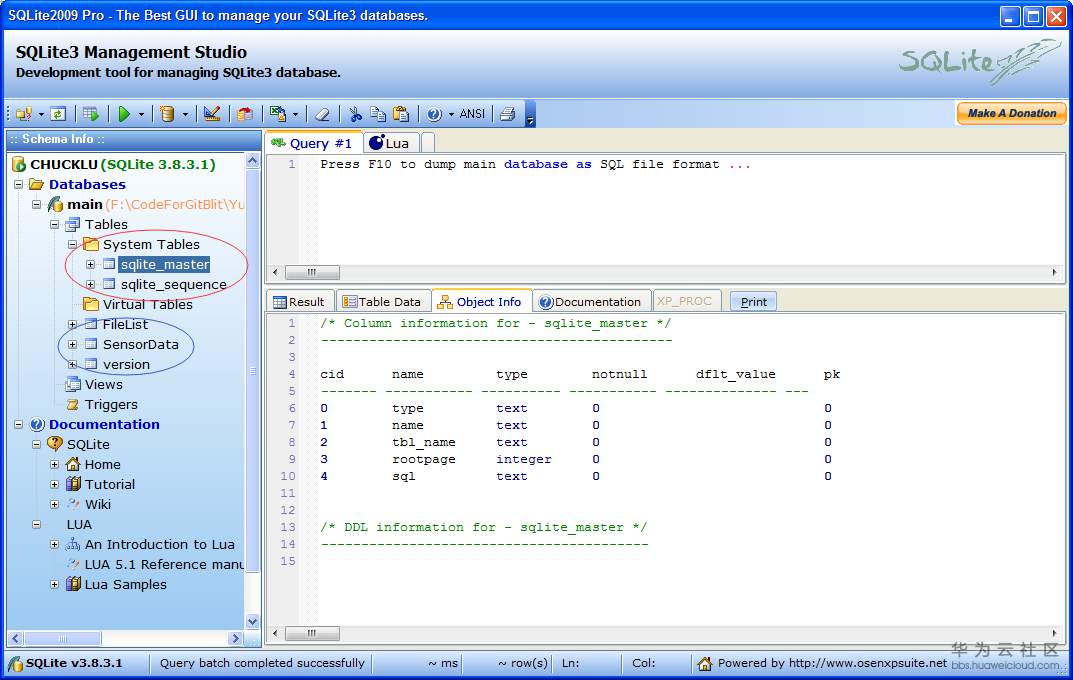Viewport: 1073px width, 680px height.
Task: Open dropdown arrow next to connect icon
Action: click(41, 115)
